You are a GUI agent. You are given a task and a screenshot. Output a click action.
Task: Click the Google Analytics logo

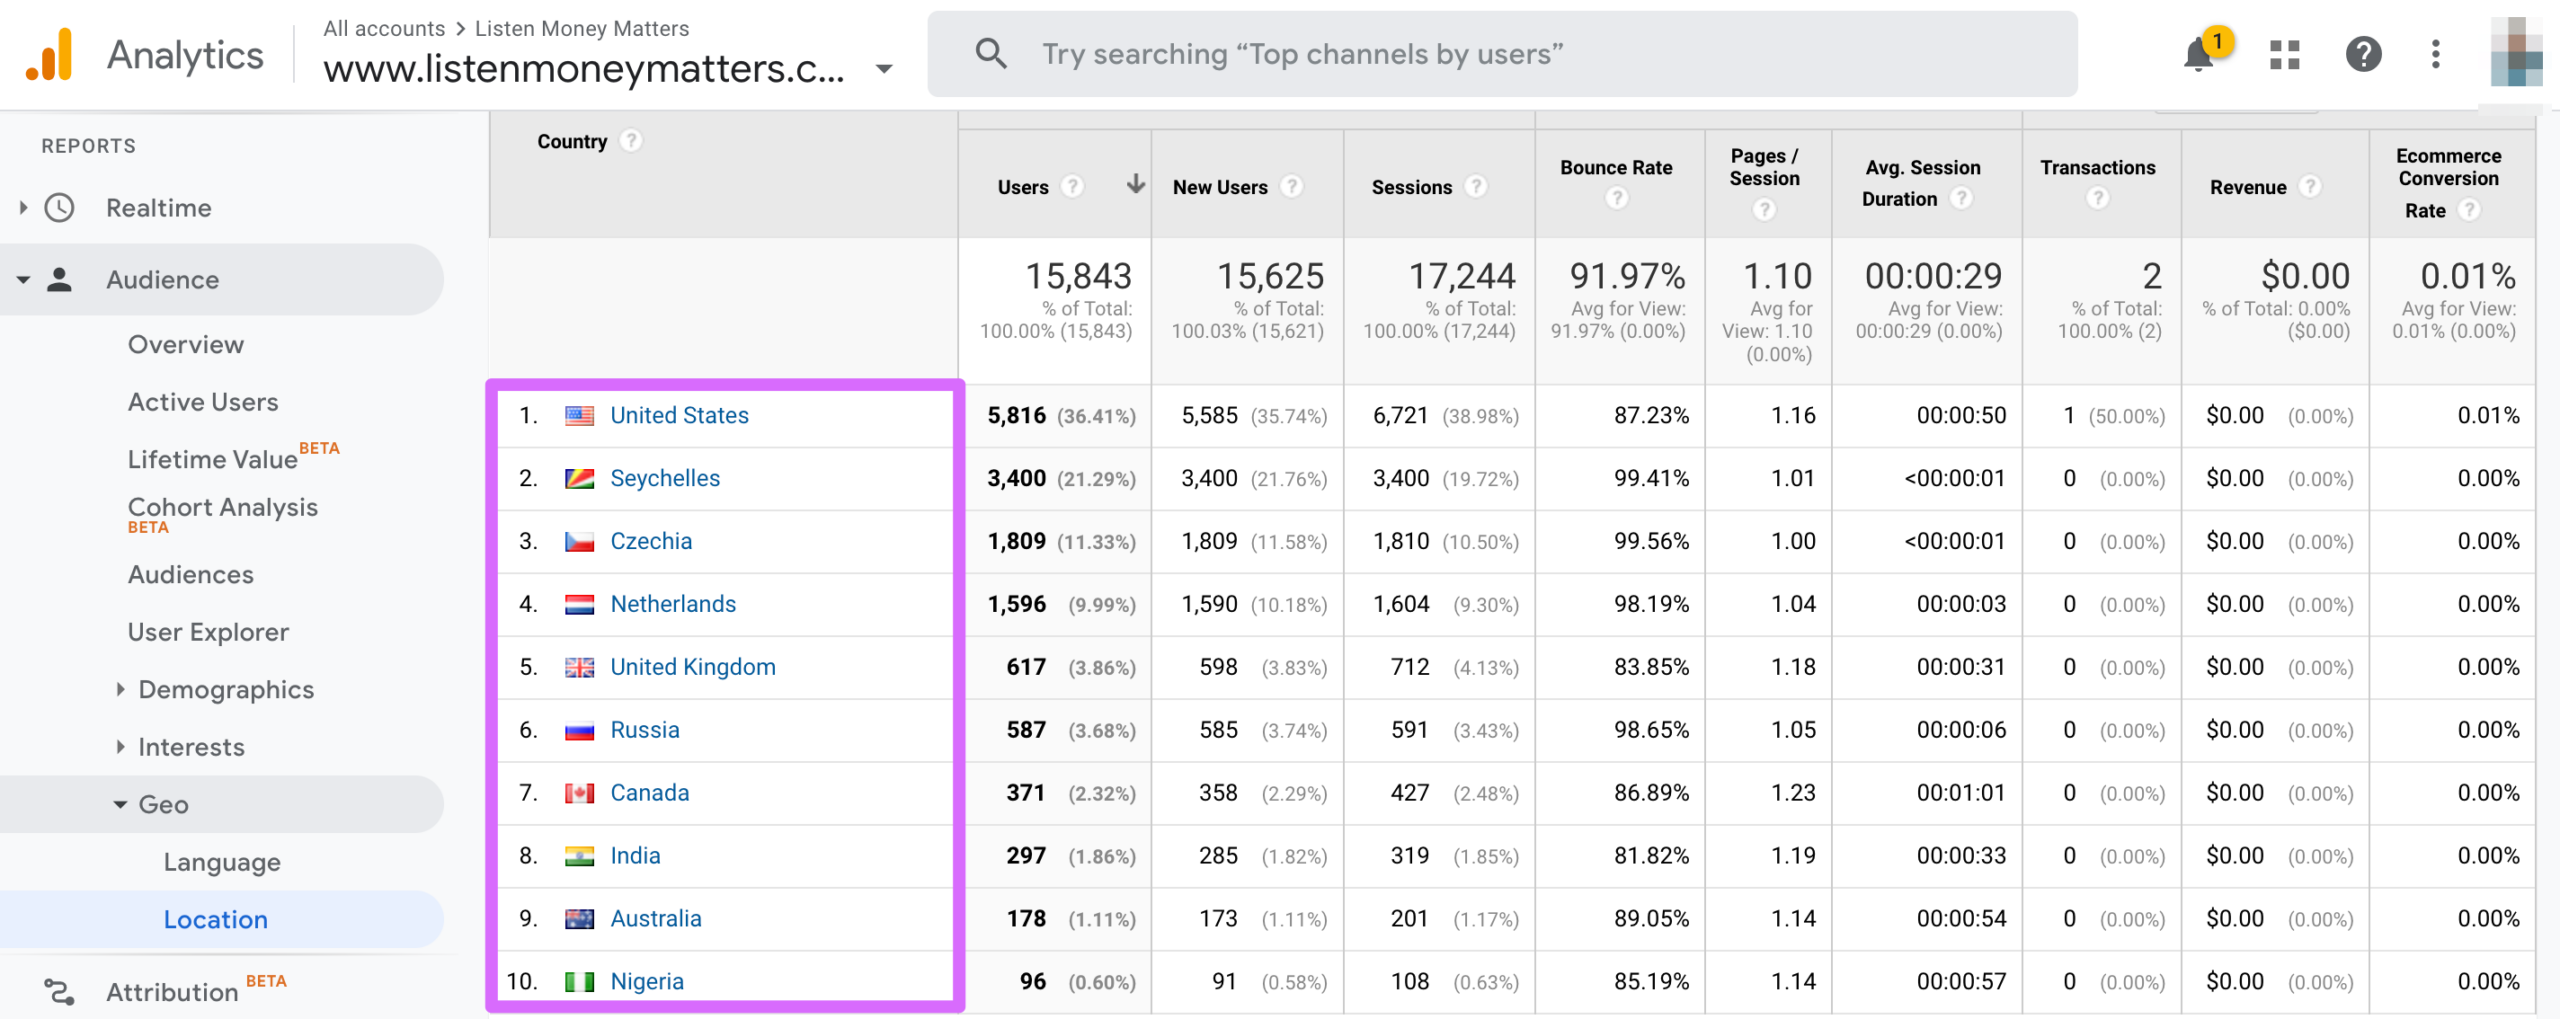pos(50,54)
